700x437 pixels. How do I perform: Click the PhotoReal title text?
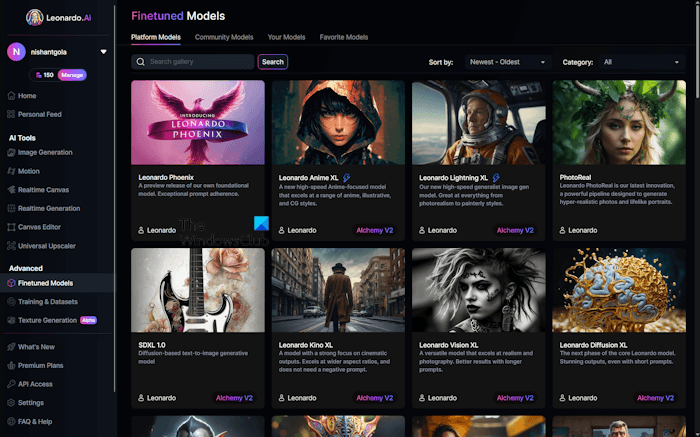coord(575,177)
